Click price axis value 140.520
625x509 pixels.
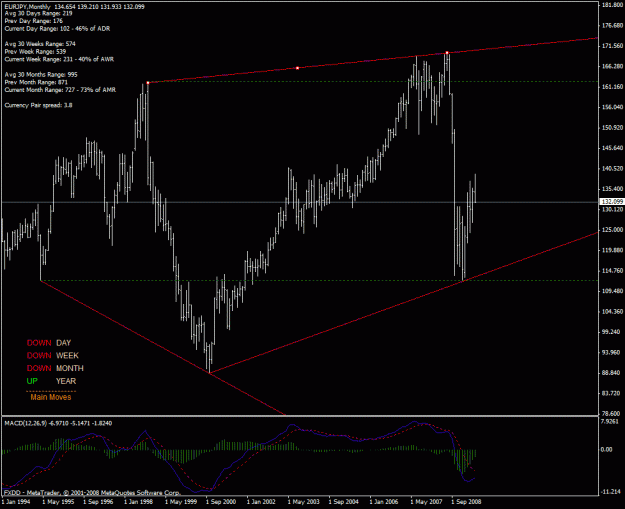612,169
